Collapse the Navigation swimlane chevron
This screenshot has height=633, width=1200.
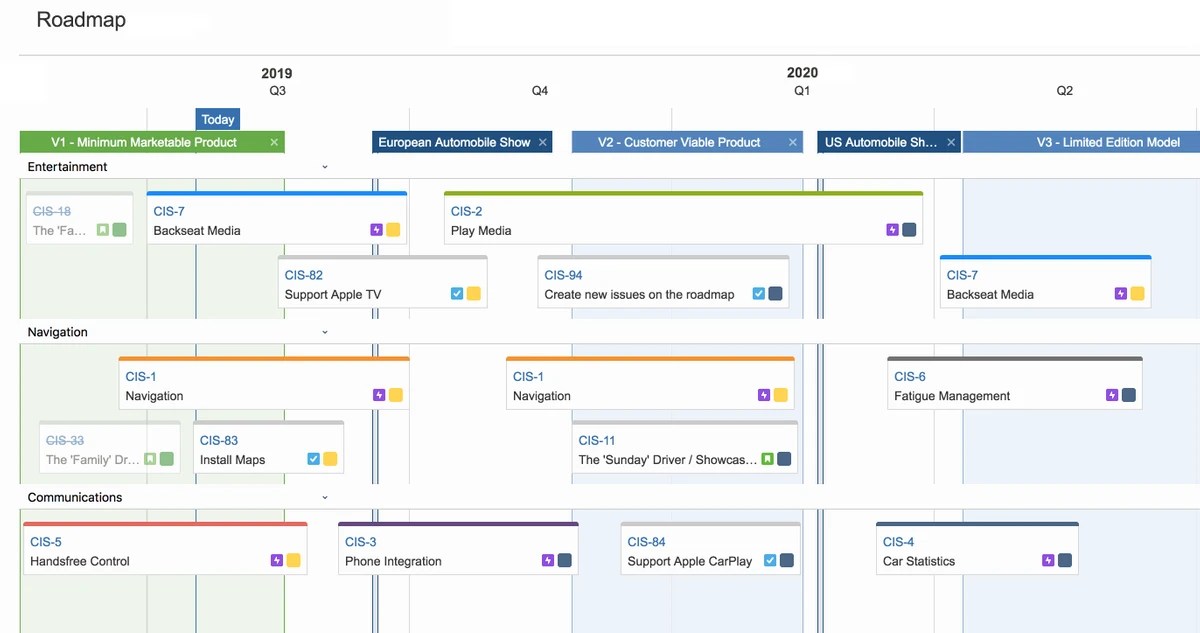click(x=325, y=332)
